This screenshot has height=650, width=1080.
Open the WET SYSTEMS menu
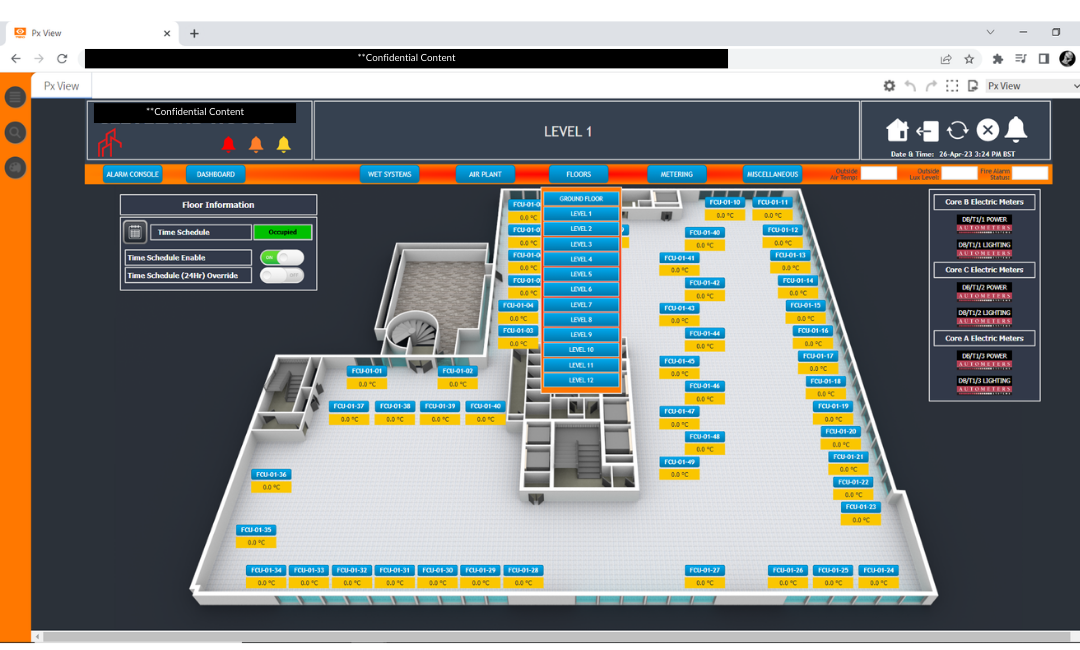click(x=389, y=173)
